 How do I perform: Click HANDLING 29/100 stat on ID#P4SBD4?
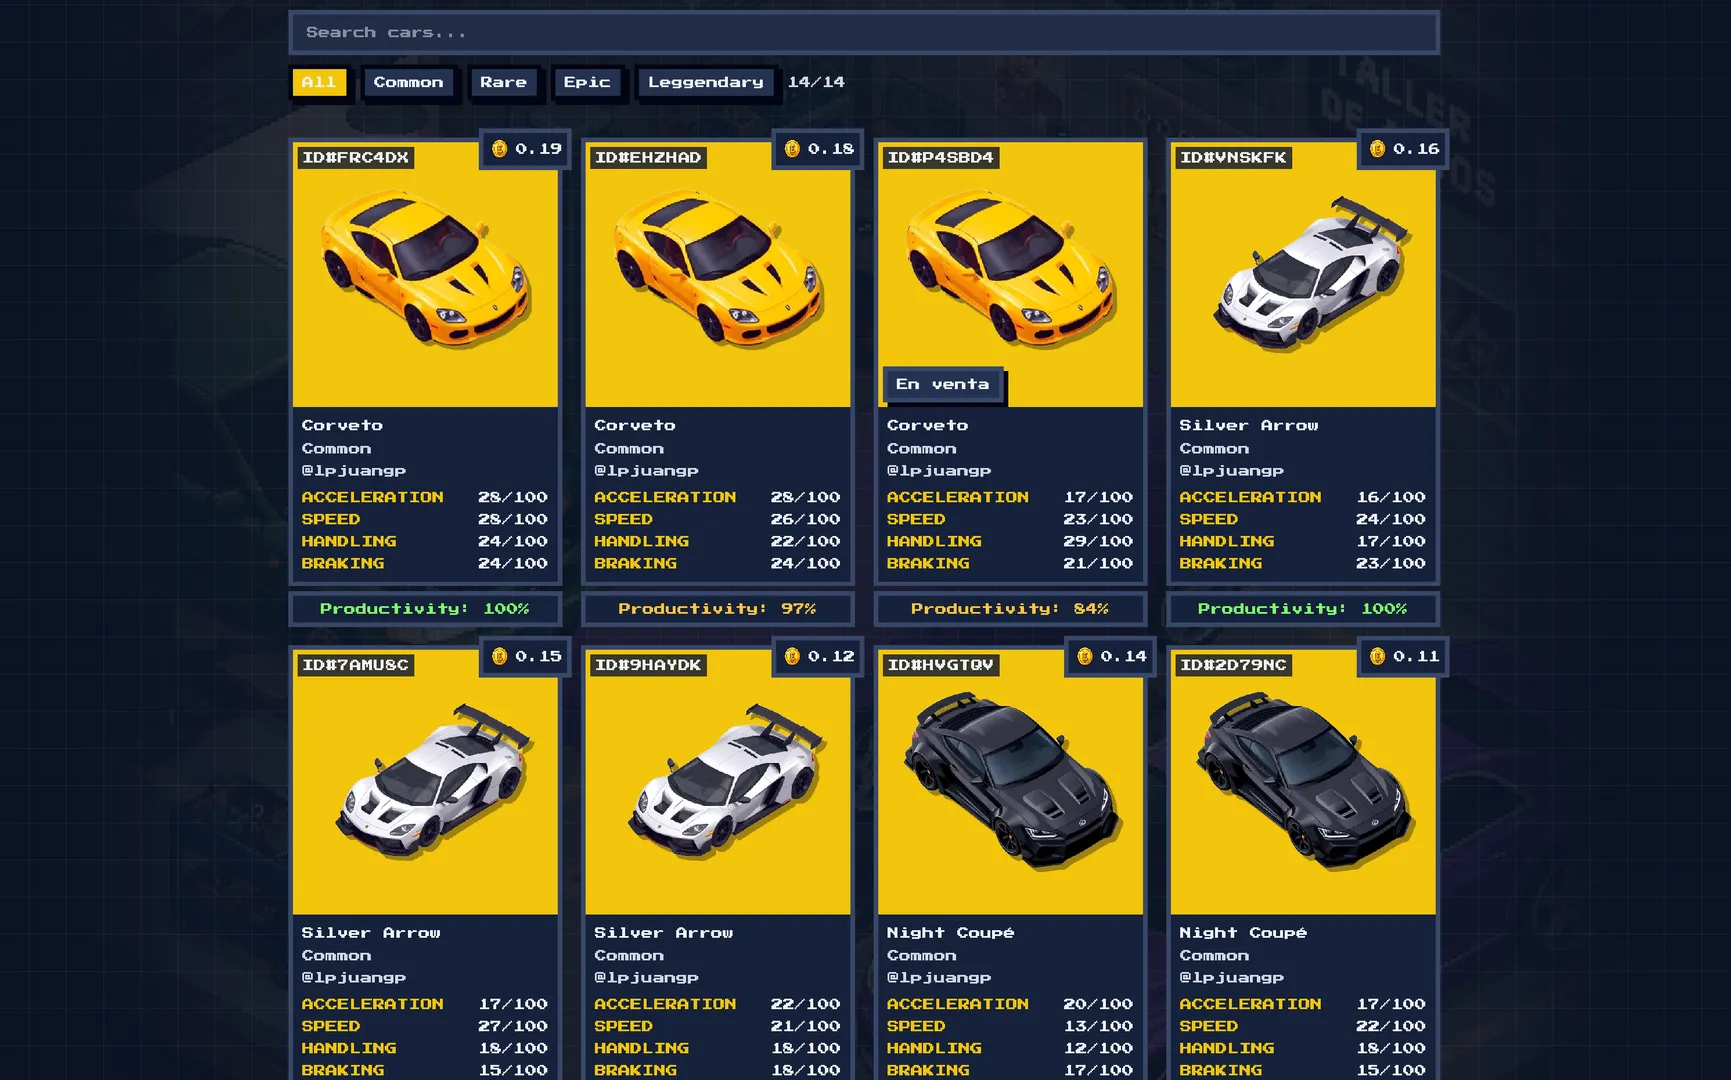(1010, 541)
